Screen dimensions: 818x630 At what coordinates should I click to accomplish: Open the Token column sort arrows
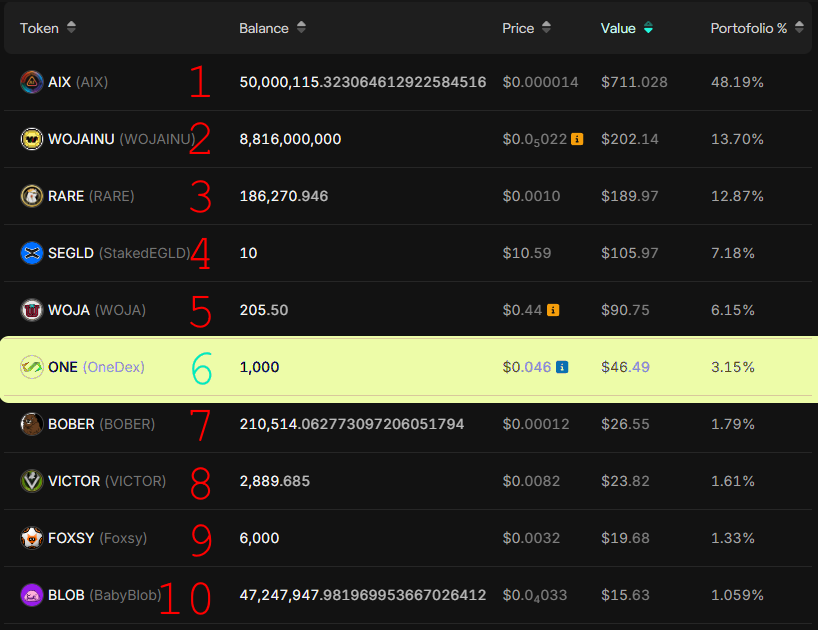[x=71, y=28]
